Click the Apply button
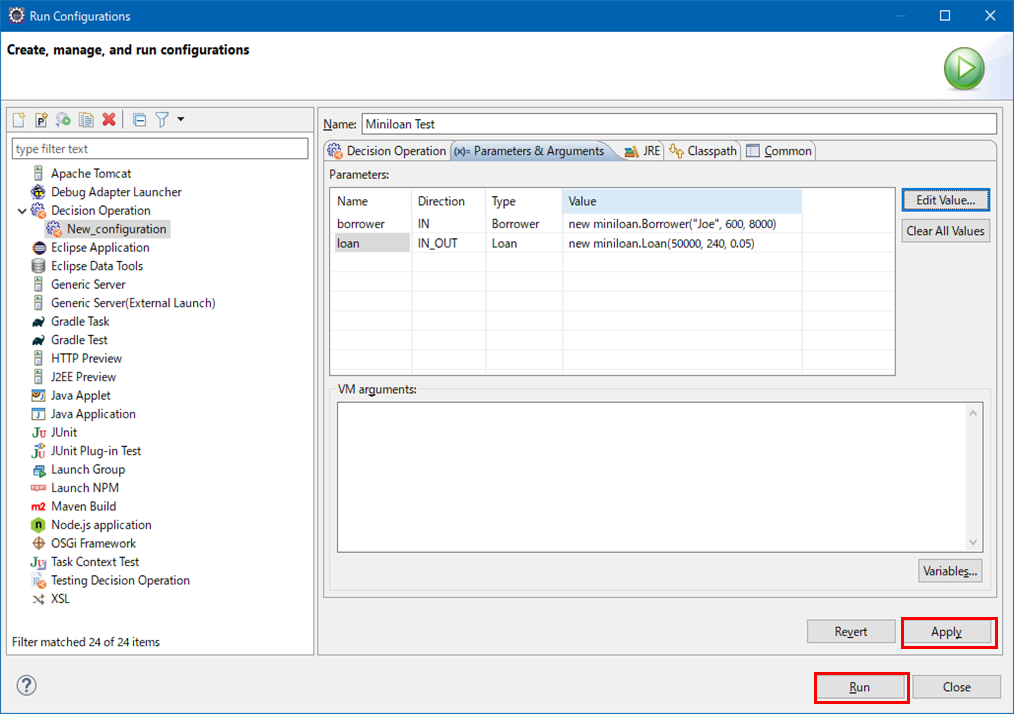The image size is (1014, 714). 946,632
